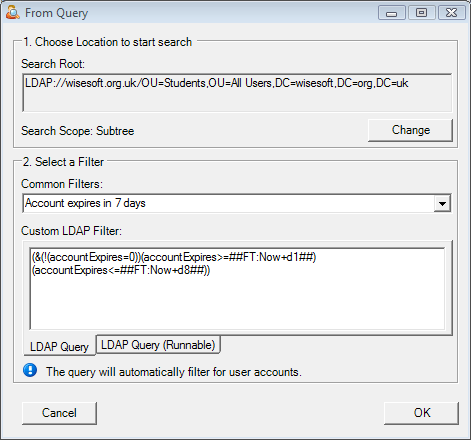The image size is (471, 440).
Task: Click inside the Custom LDAP Filter text box
Action: point(237,289)
